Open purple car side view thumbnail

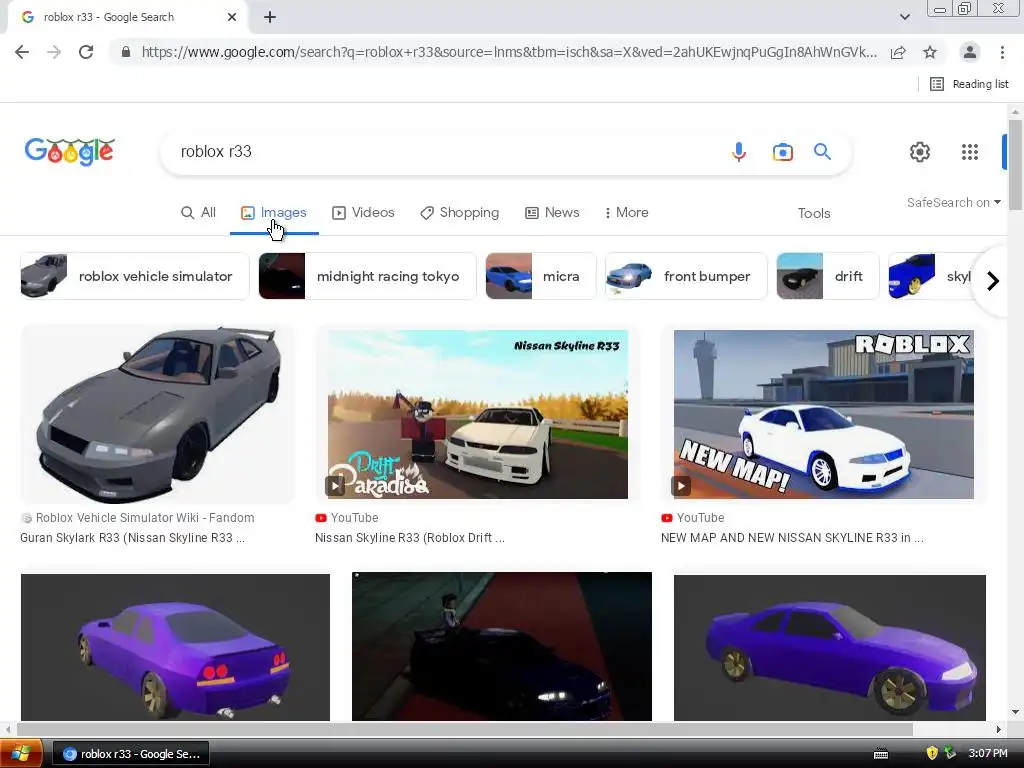point(829,647)
